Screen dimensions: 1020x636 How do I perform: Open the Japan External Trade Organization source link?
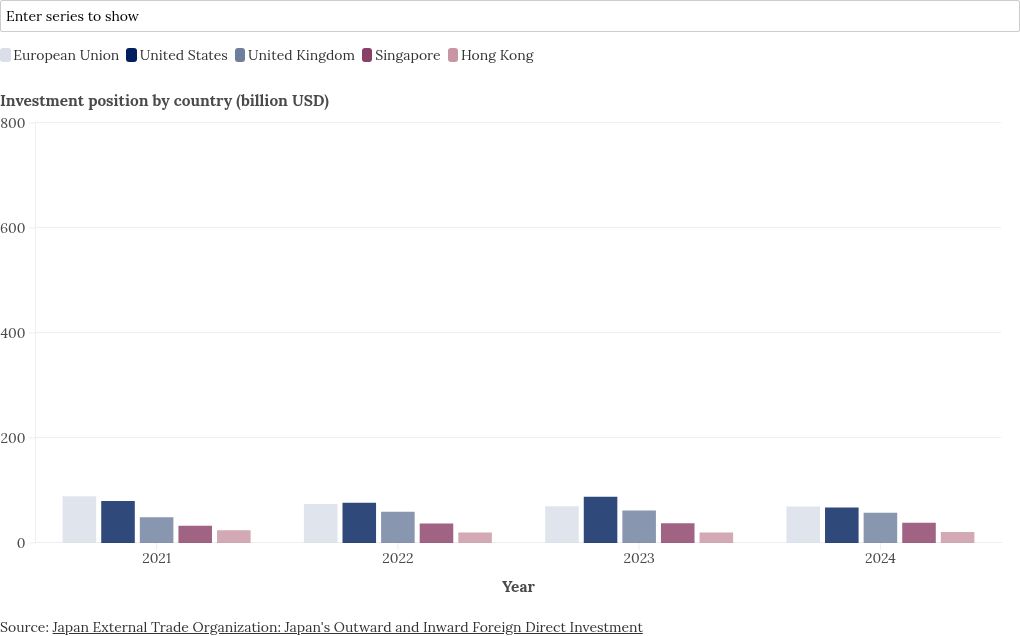tap(347, 627)
